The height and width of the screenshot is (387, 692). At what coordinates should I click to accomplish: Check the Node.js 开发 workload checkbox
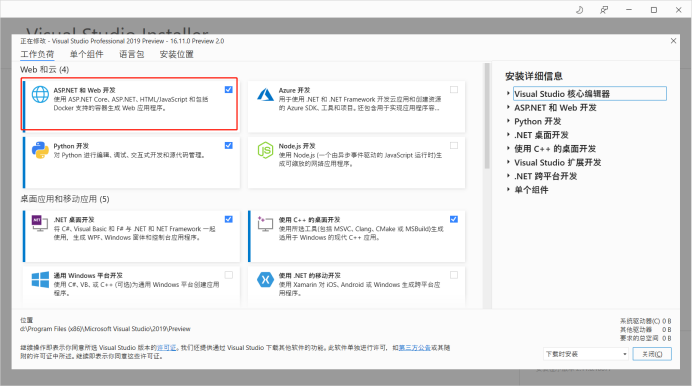(454, 145)
